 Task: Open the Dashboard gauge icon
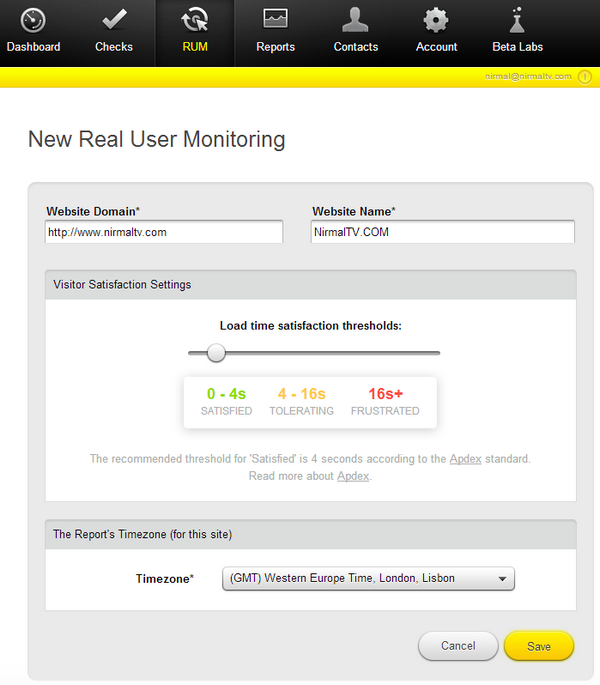[33, 20]
